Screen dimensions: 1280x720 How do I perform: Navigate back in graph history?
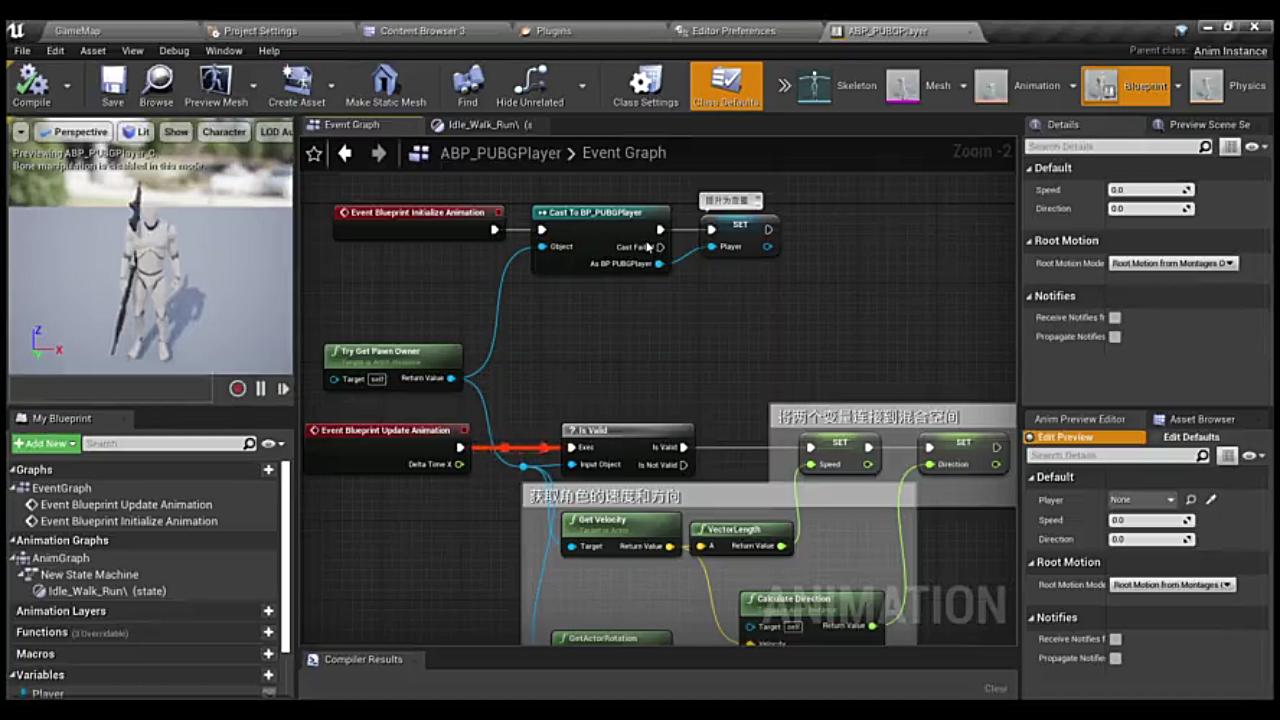(x=345, y=153)
